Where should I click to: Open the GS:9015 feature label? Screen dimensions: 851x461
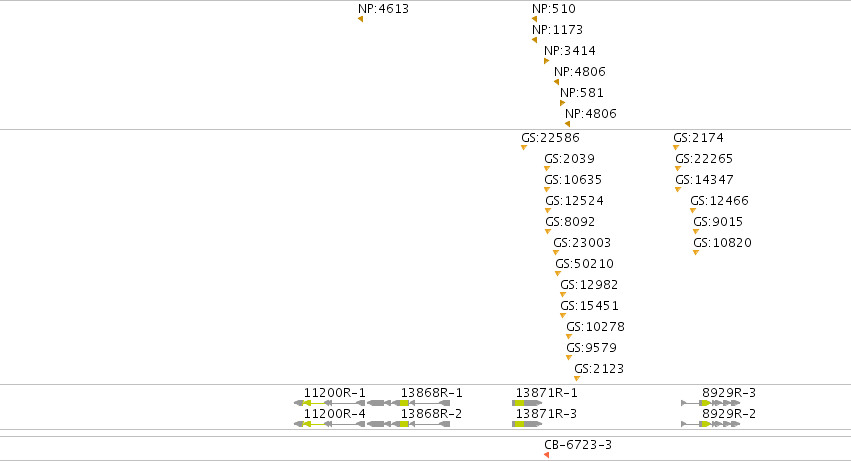tap(718, 222)
